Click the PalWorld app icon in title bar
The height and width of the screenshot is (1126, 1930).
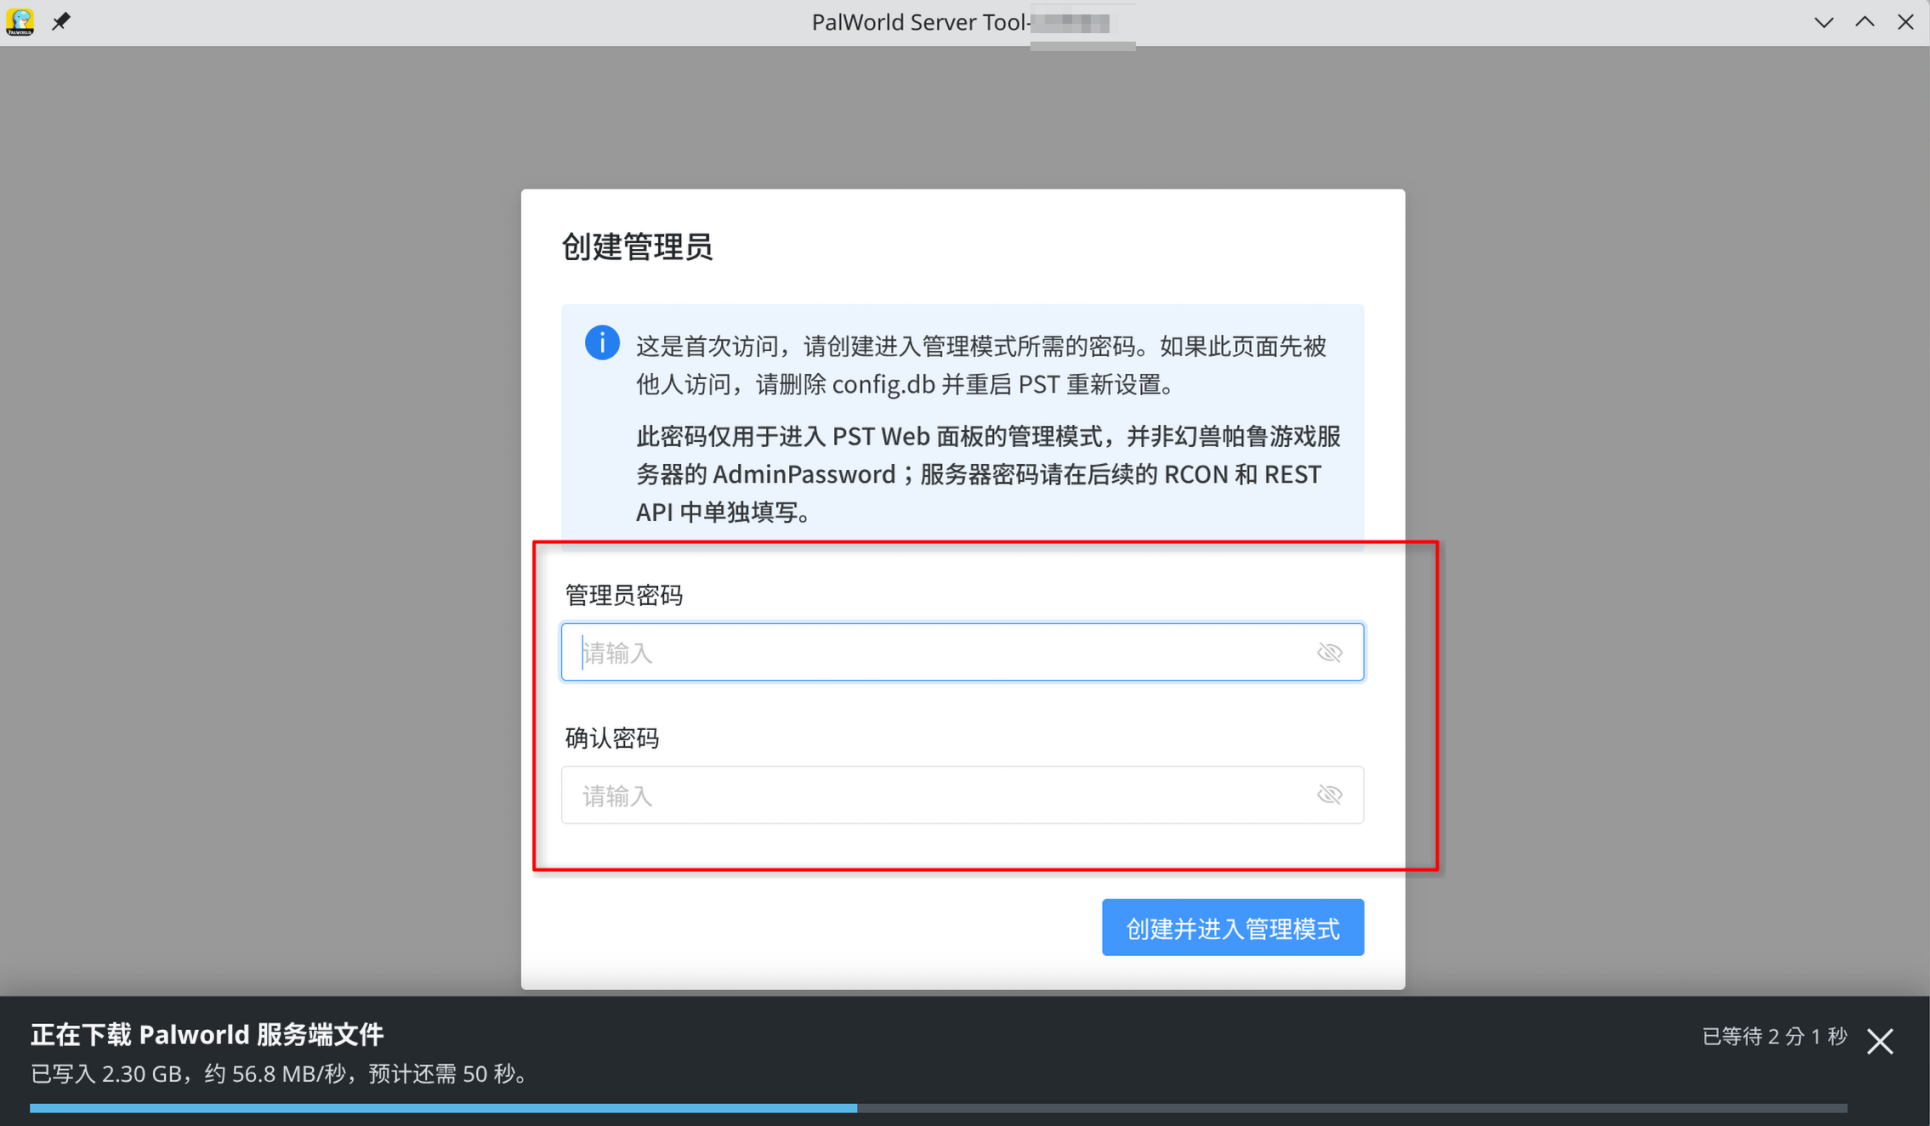tap(20, 22)
